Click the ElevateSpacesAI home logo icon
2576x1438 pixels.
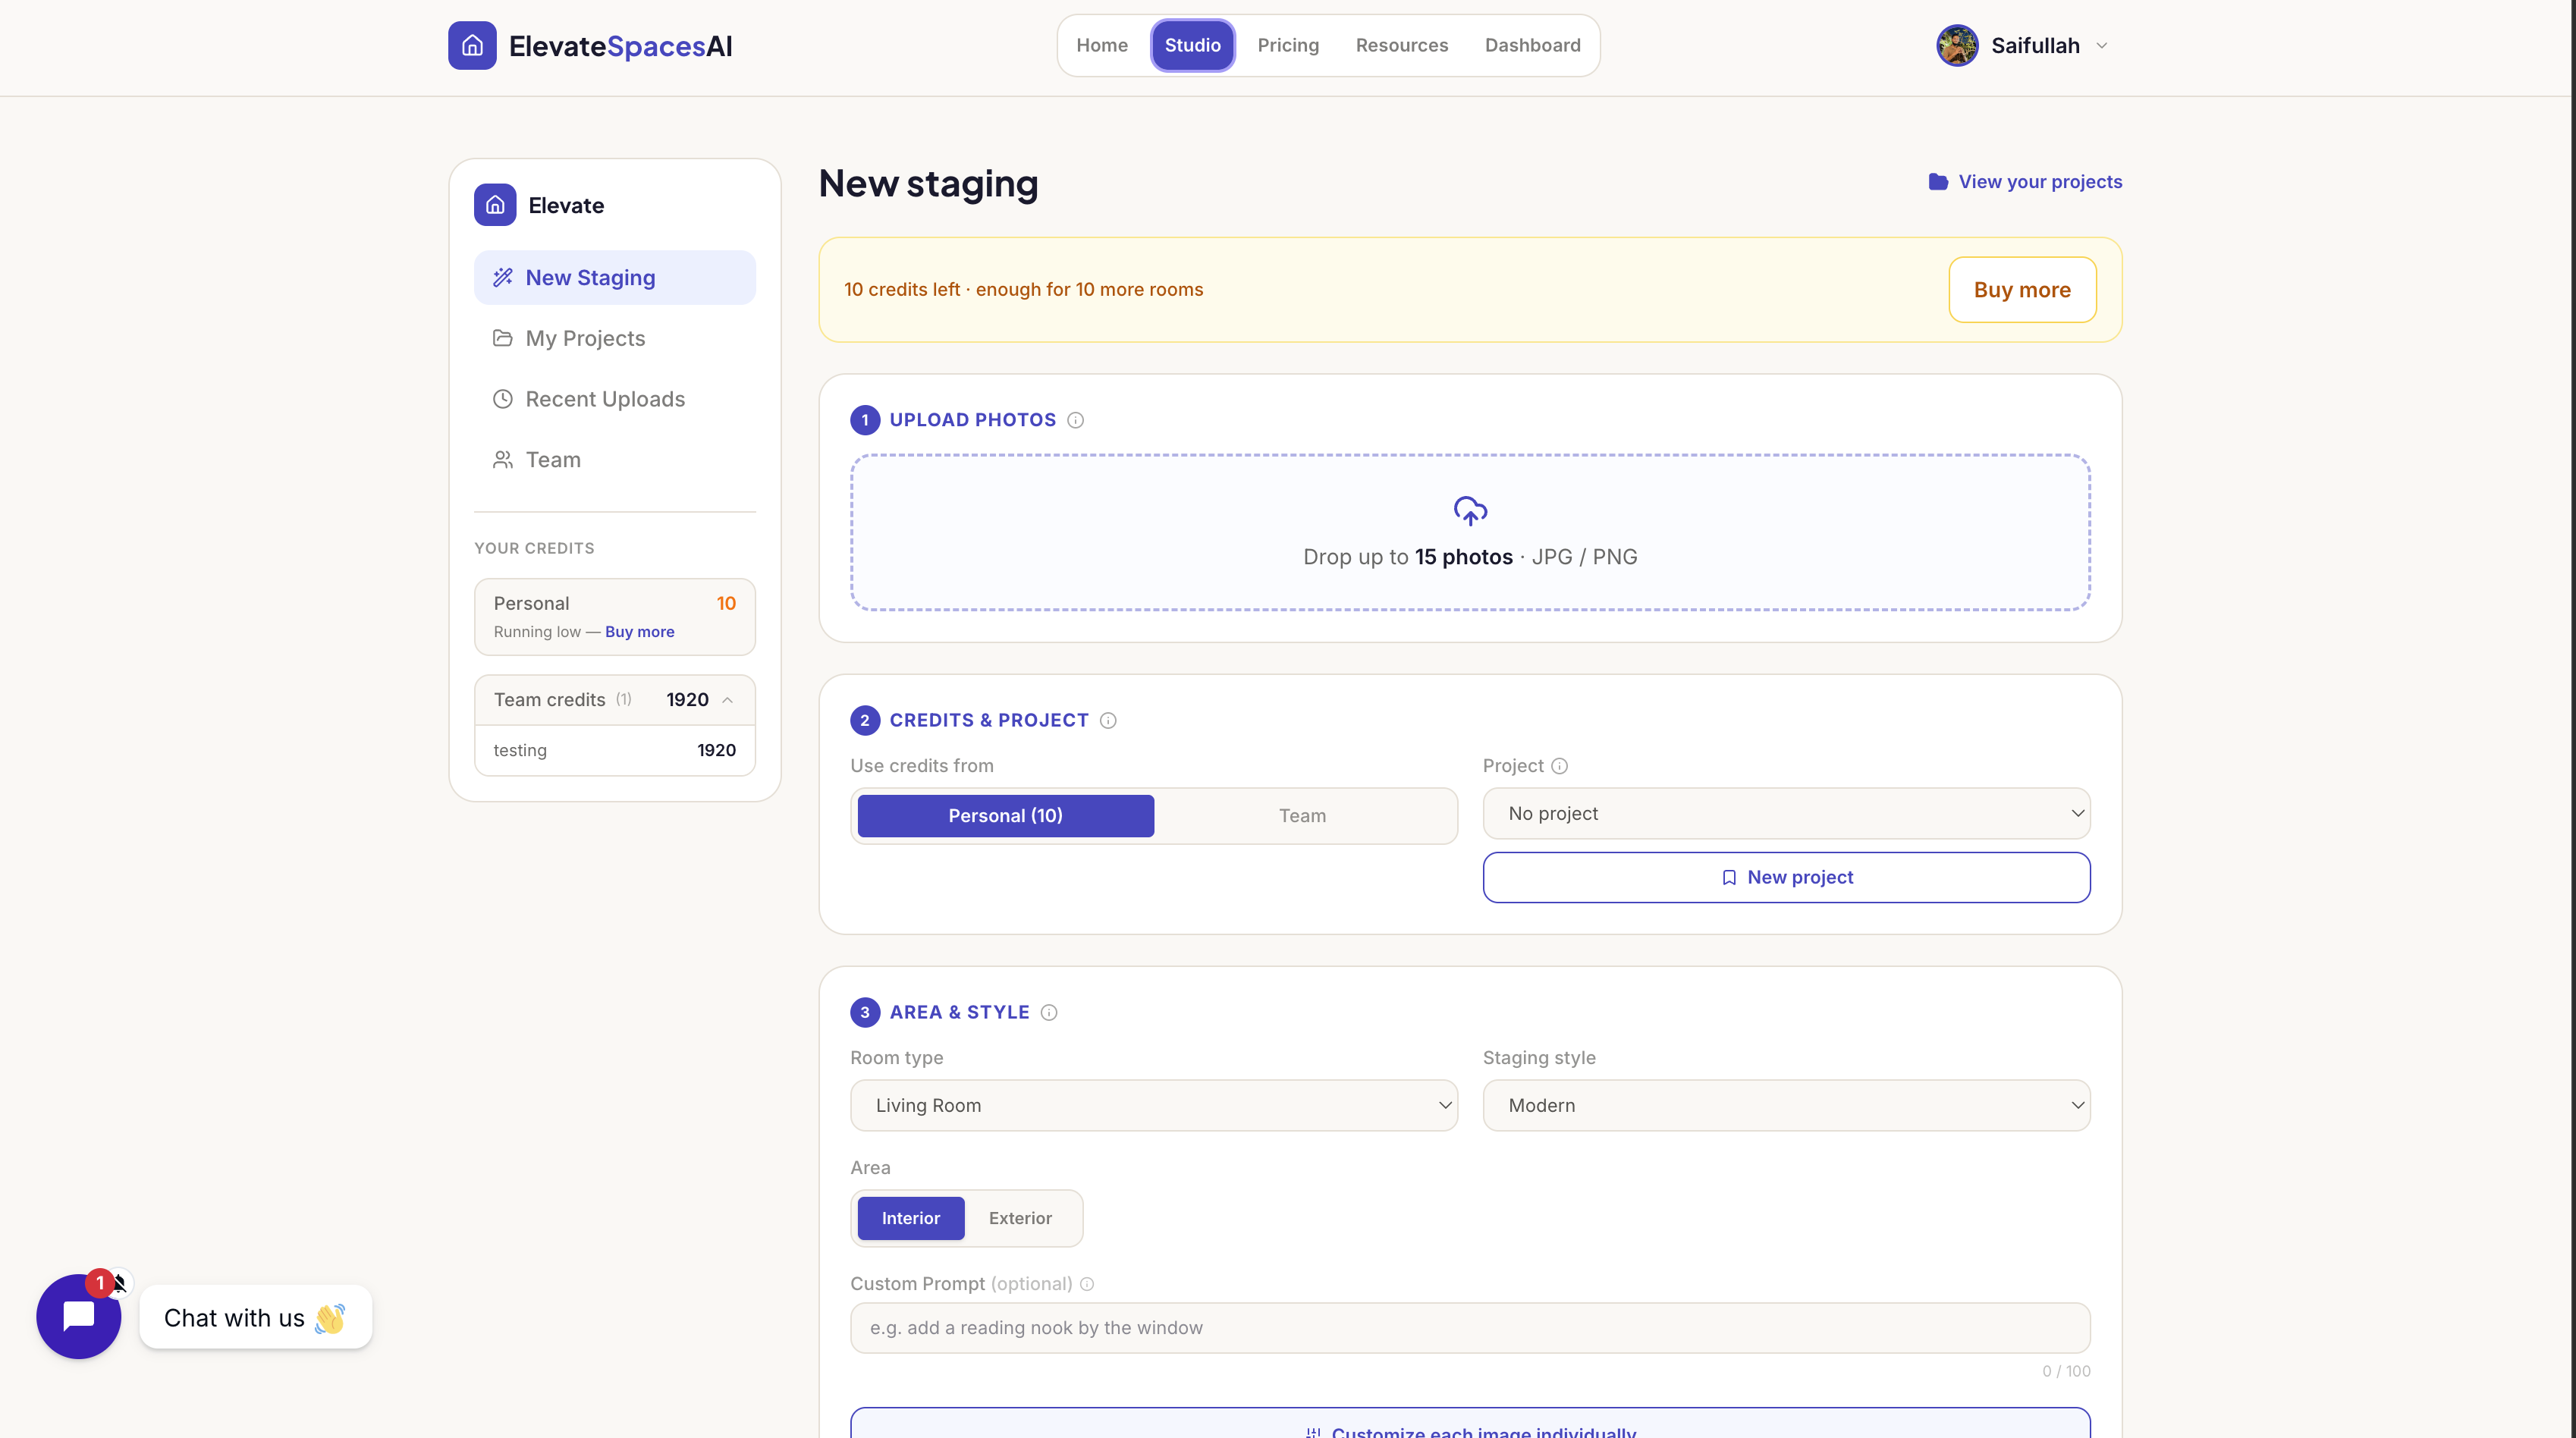472,45
